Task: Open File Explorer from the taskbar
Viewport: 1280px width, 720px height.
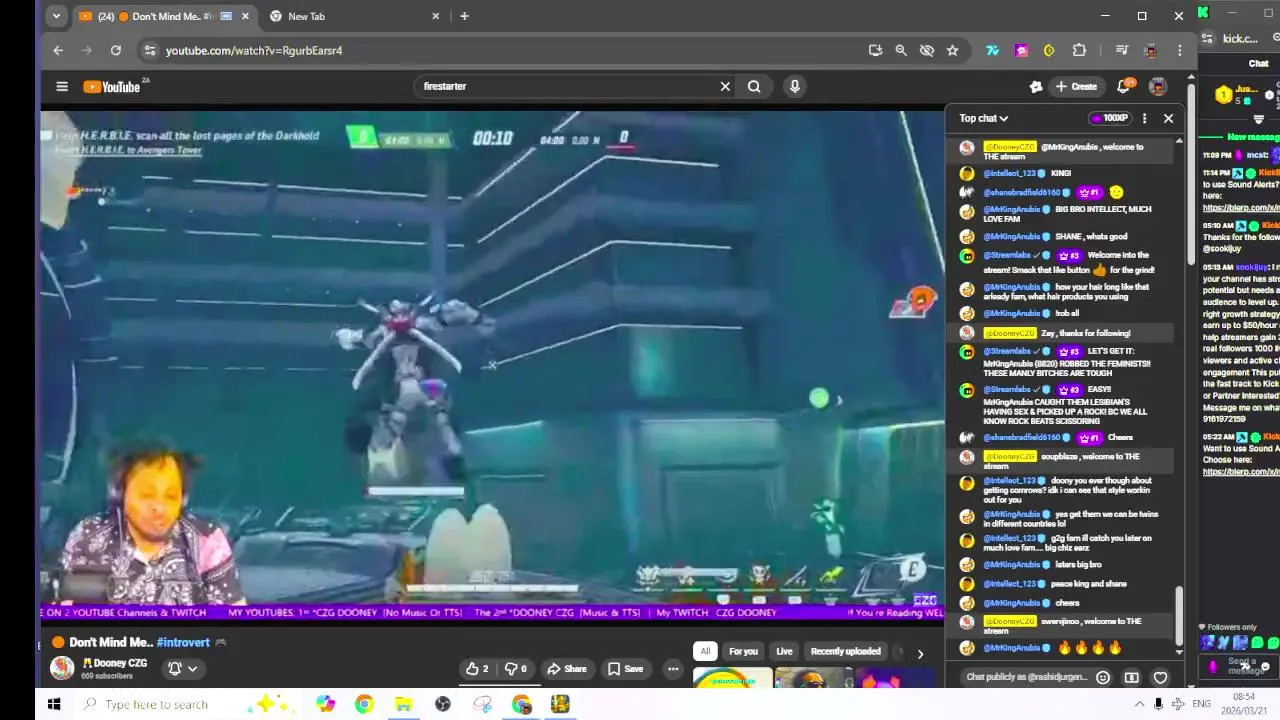Action: pyautogui.click(x=403, y=704)
